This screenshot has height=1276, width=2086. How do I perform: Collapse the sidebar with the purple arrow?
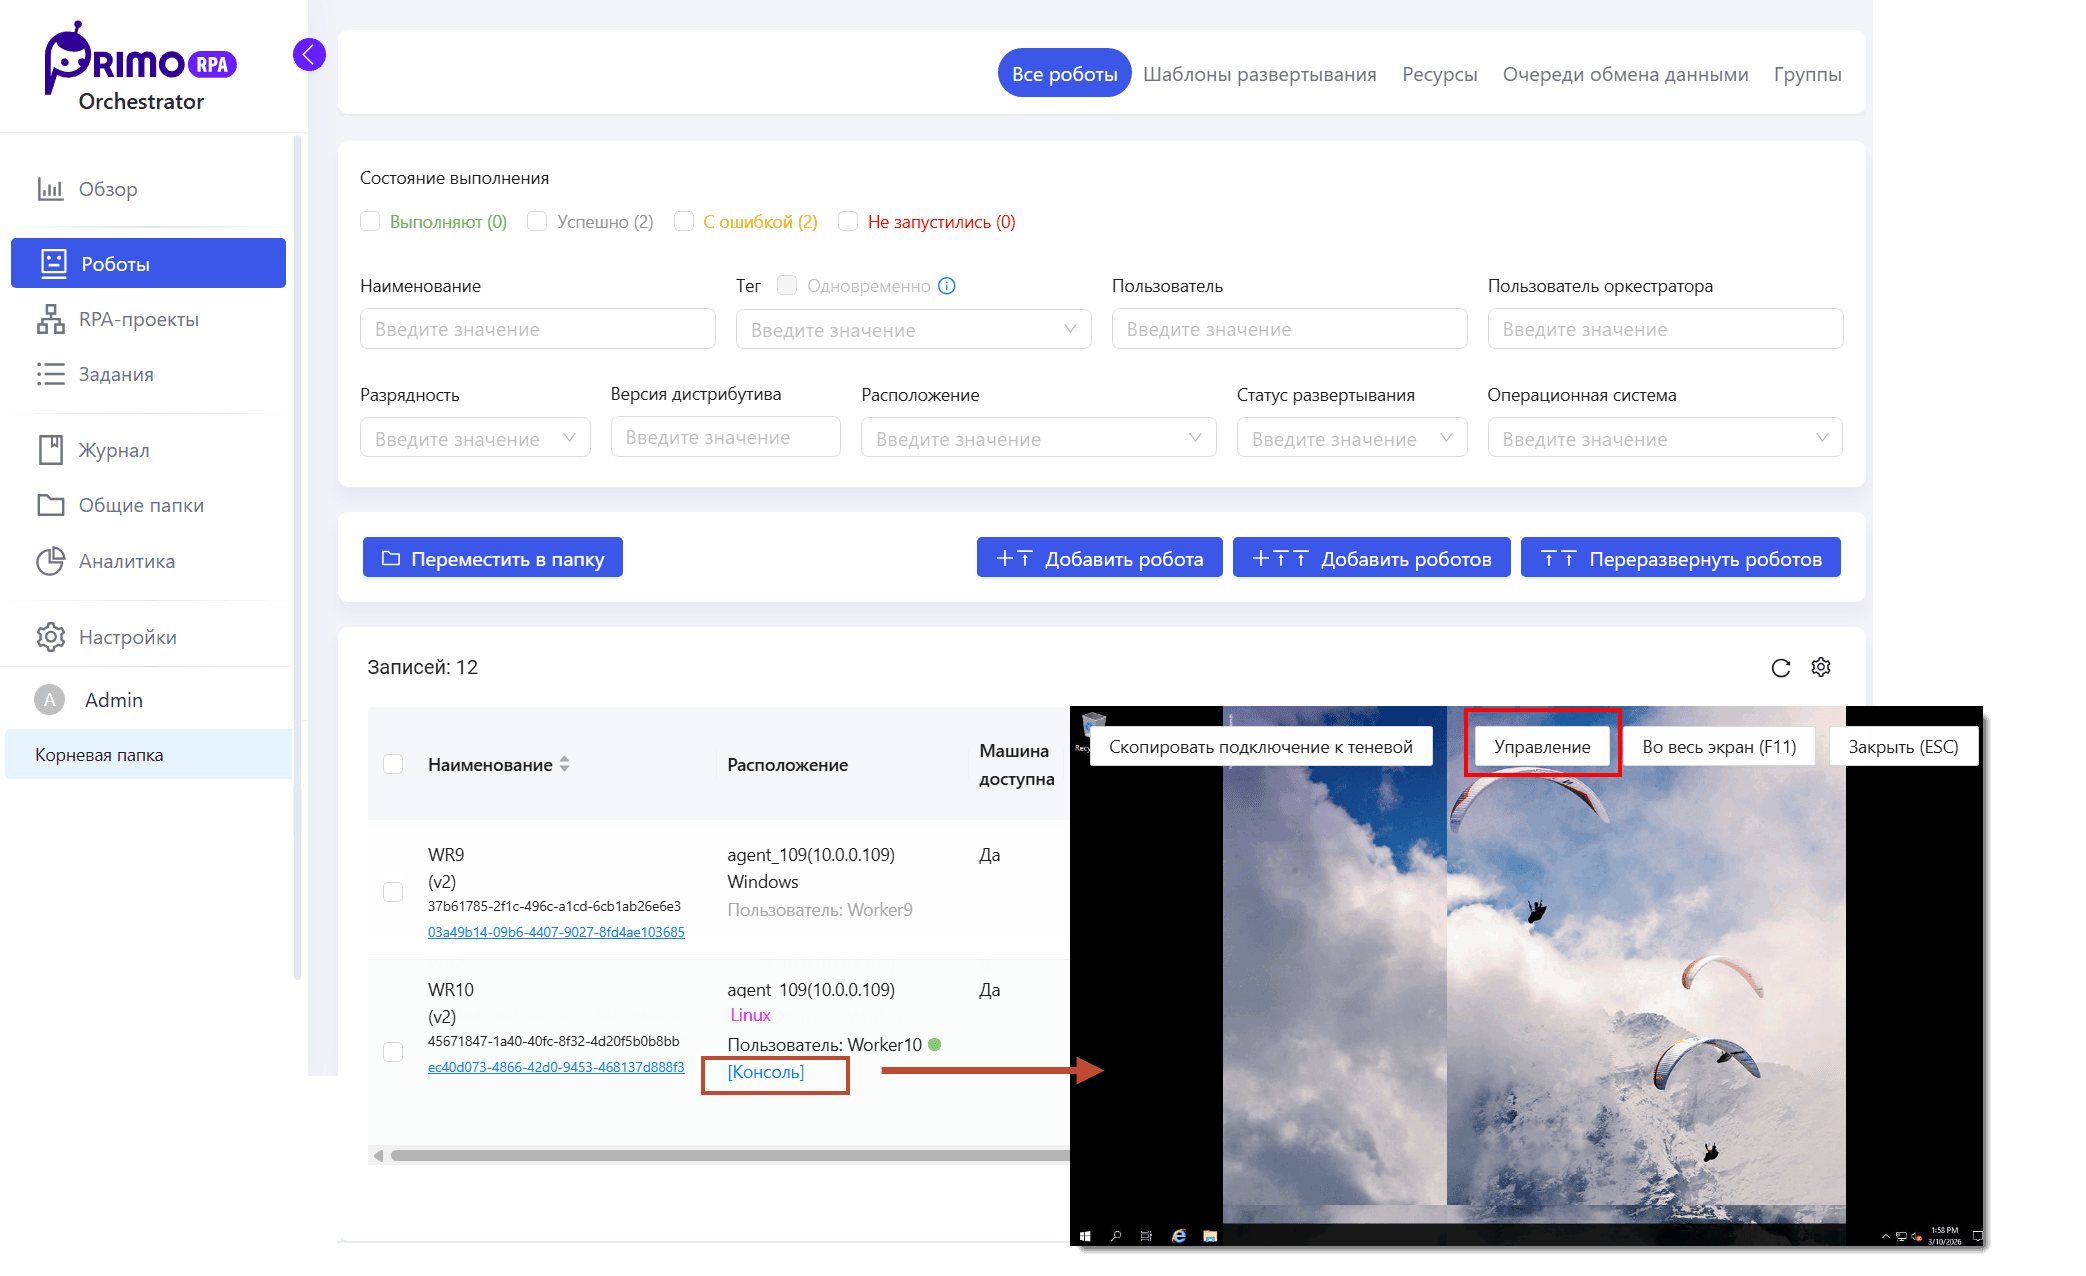309,54
